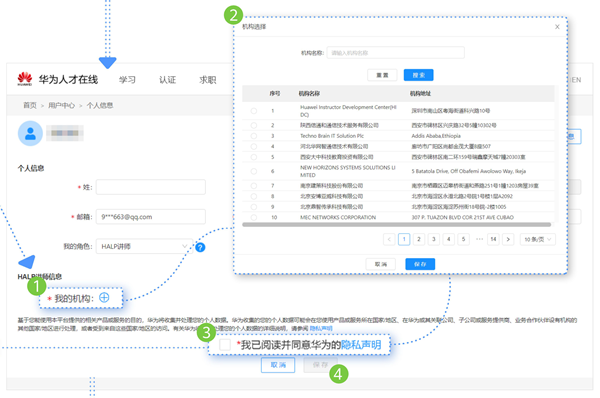The width and height of the screenshot is (600, 398).
Task: Focus the 邮箱 input showing qq.com
Action: pyautogui.click(x=151, y=217)
